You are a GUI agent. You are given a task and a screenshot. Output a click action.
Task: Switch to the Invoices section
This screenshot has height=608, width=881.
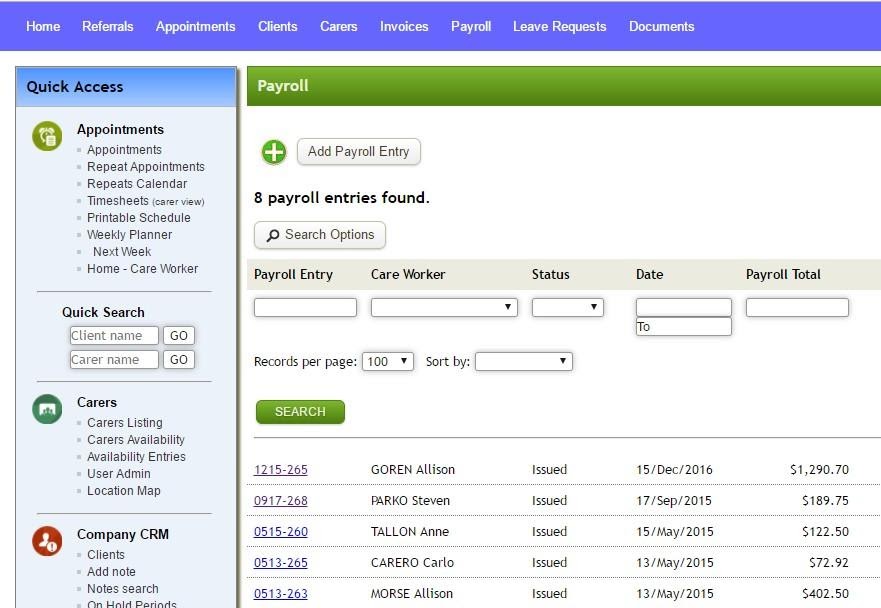point(404,27)
